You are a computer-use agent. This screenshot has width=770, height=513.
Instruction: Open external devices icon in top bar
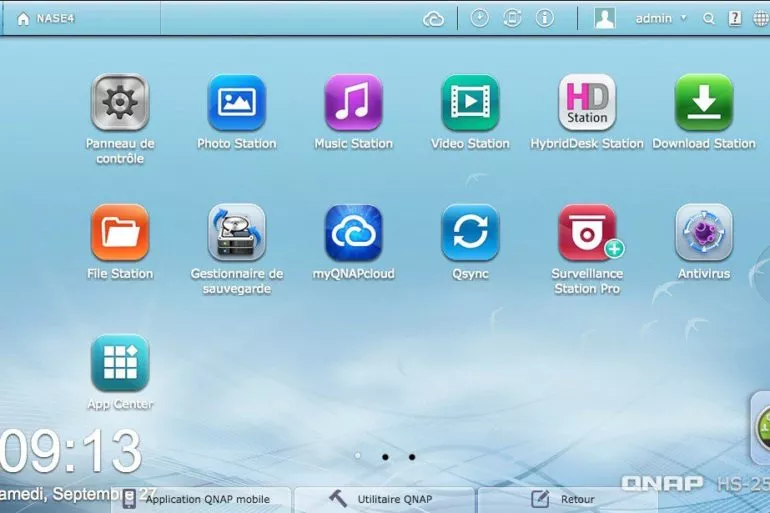click(x=512, y=18)
